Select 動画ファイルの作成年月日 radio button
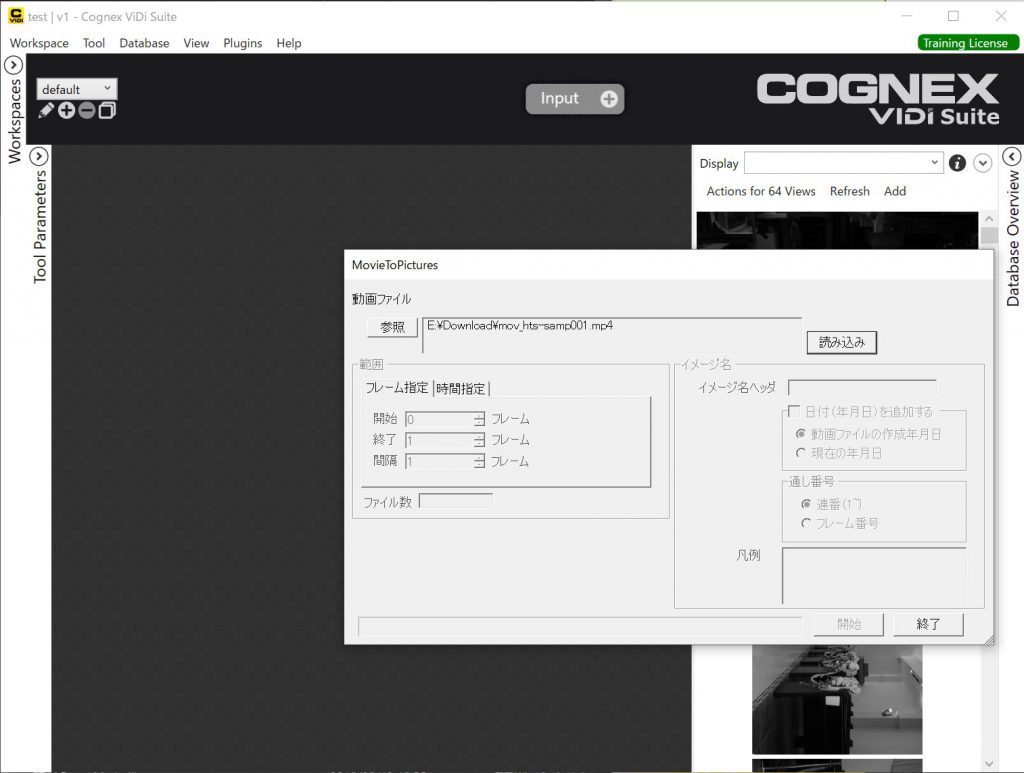This screenshot has width=1024, height=773. pos(801,434)
